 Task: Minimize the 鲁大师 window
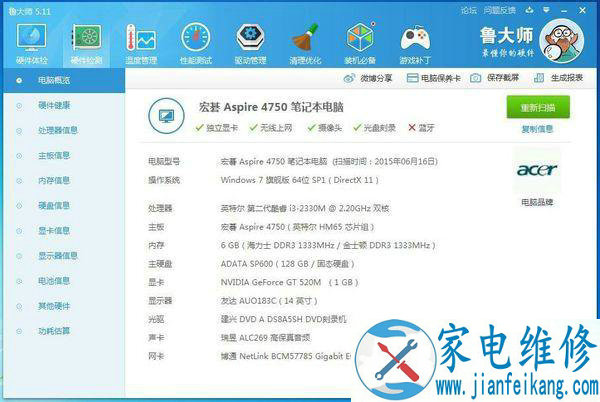(564, 11)
